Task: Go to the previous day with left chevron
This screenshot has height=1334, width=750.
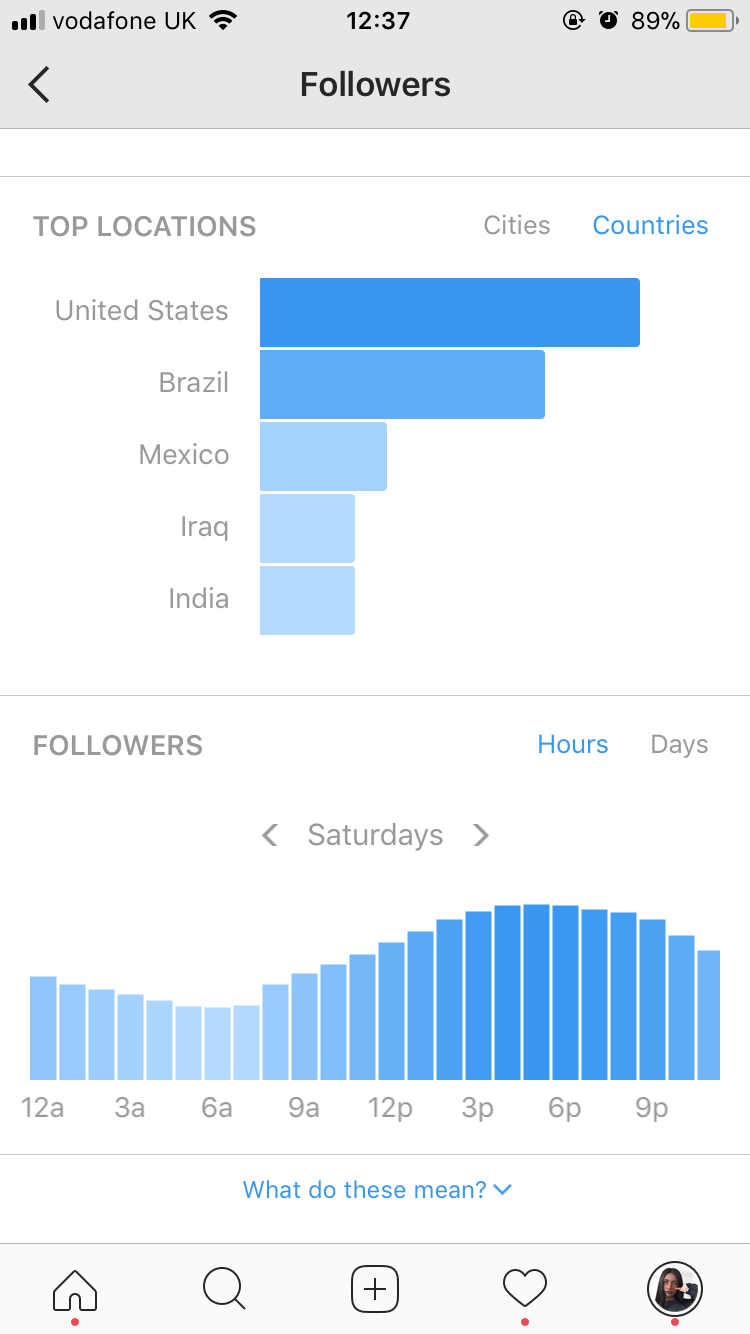Action: click(x=270, y=834)
